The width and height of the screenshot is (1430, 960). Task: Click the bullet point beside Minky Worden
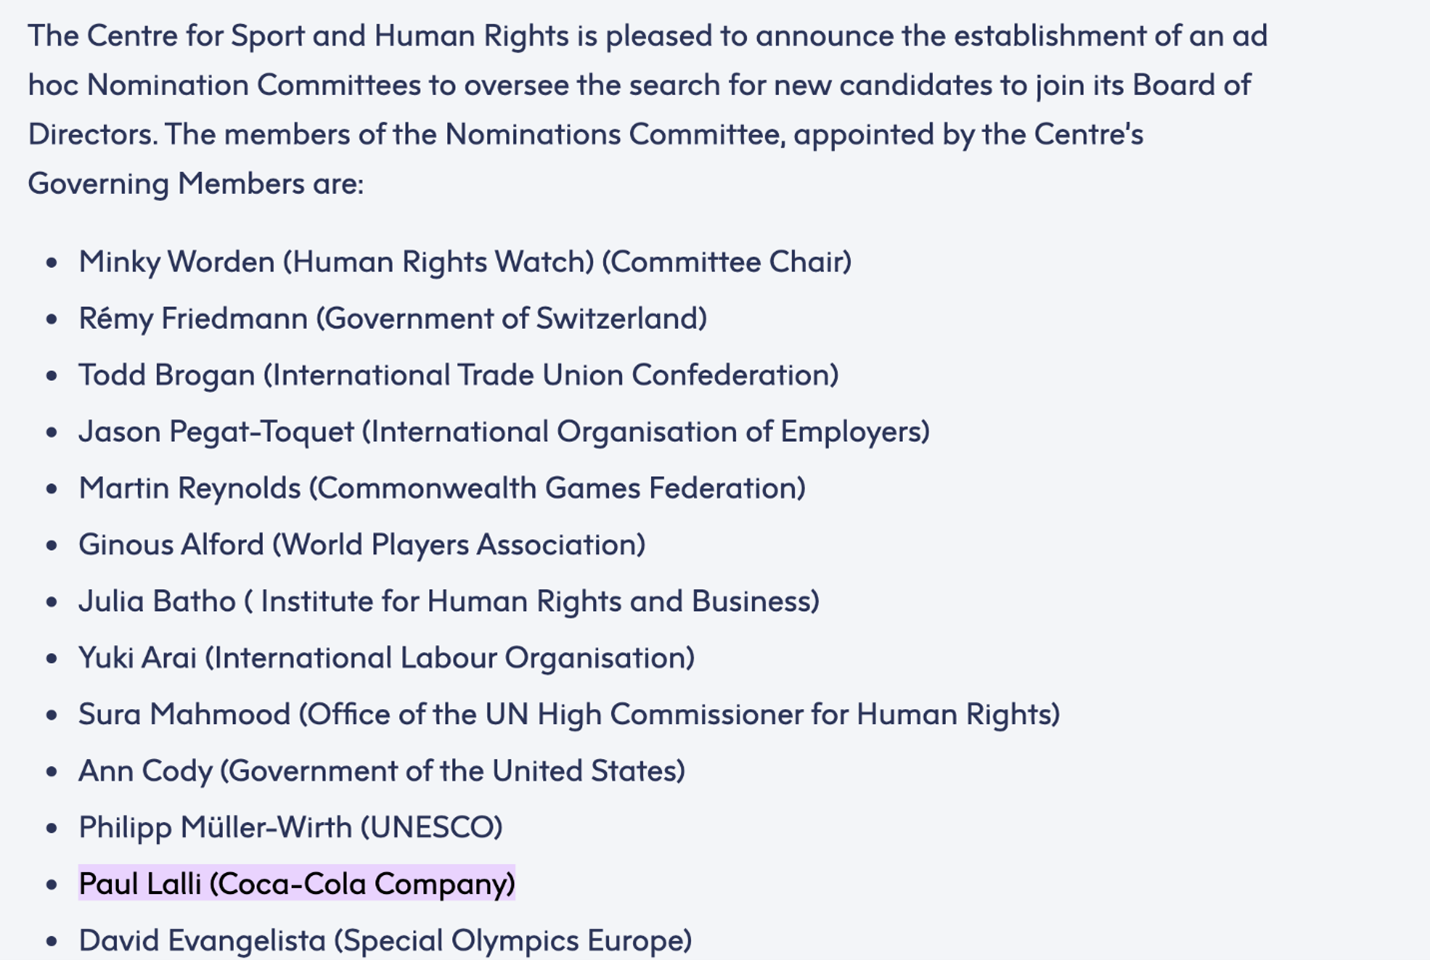click(52, 263)
